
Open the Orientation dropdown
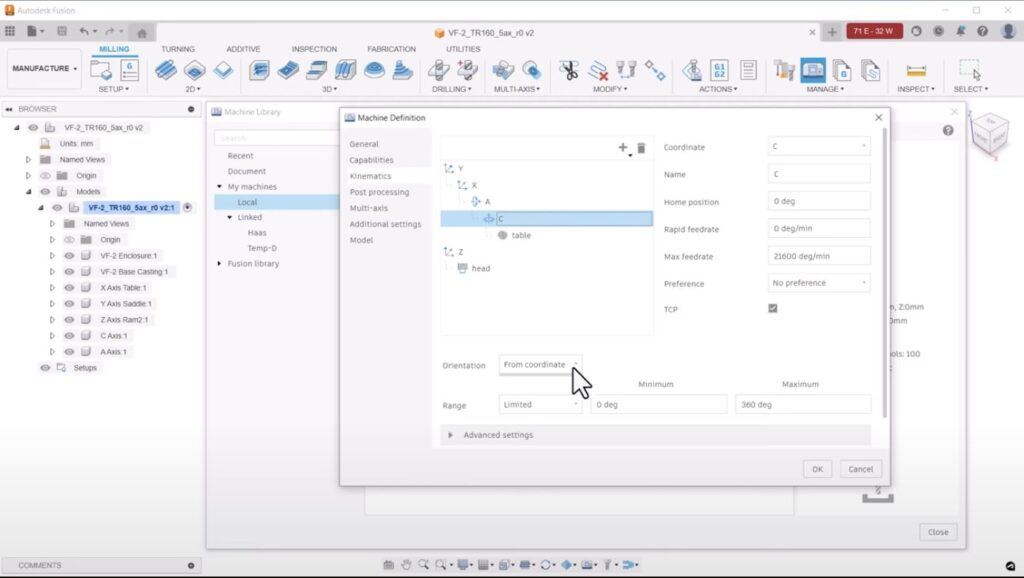pyautogui.click(x=540, y=365)
